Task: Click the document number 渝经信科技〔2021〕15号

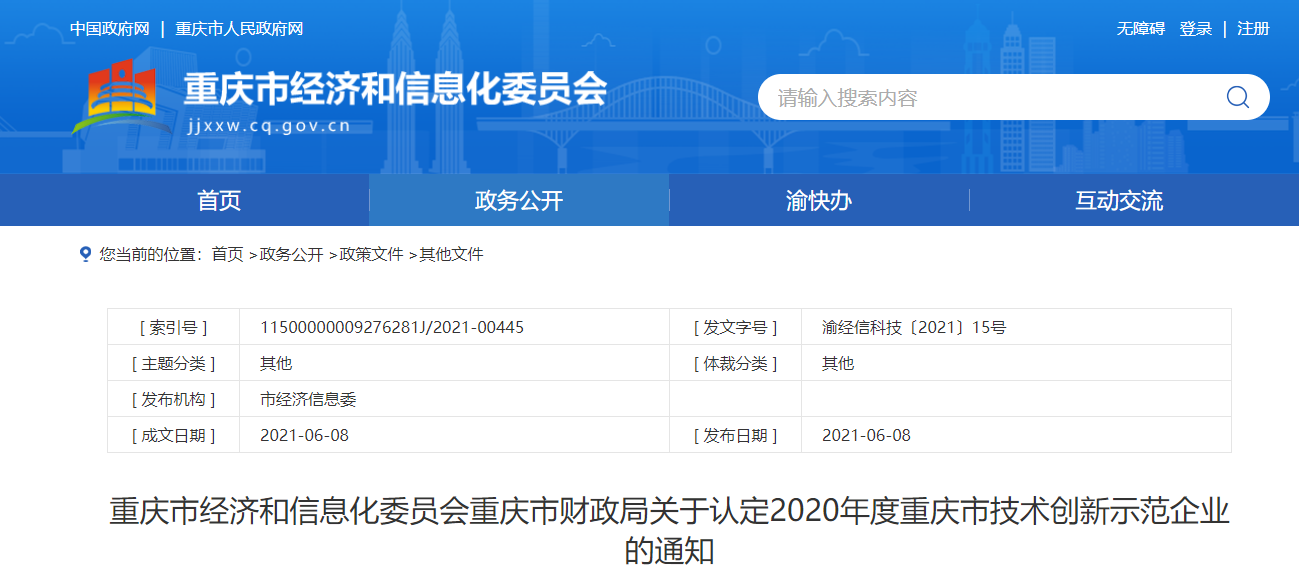Action: [x=913, y=327]
